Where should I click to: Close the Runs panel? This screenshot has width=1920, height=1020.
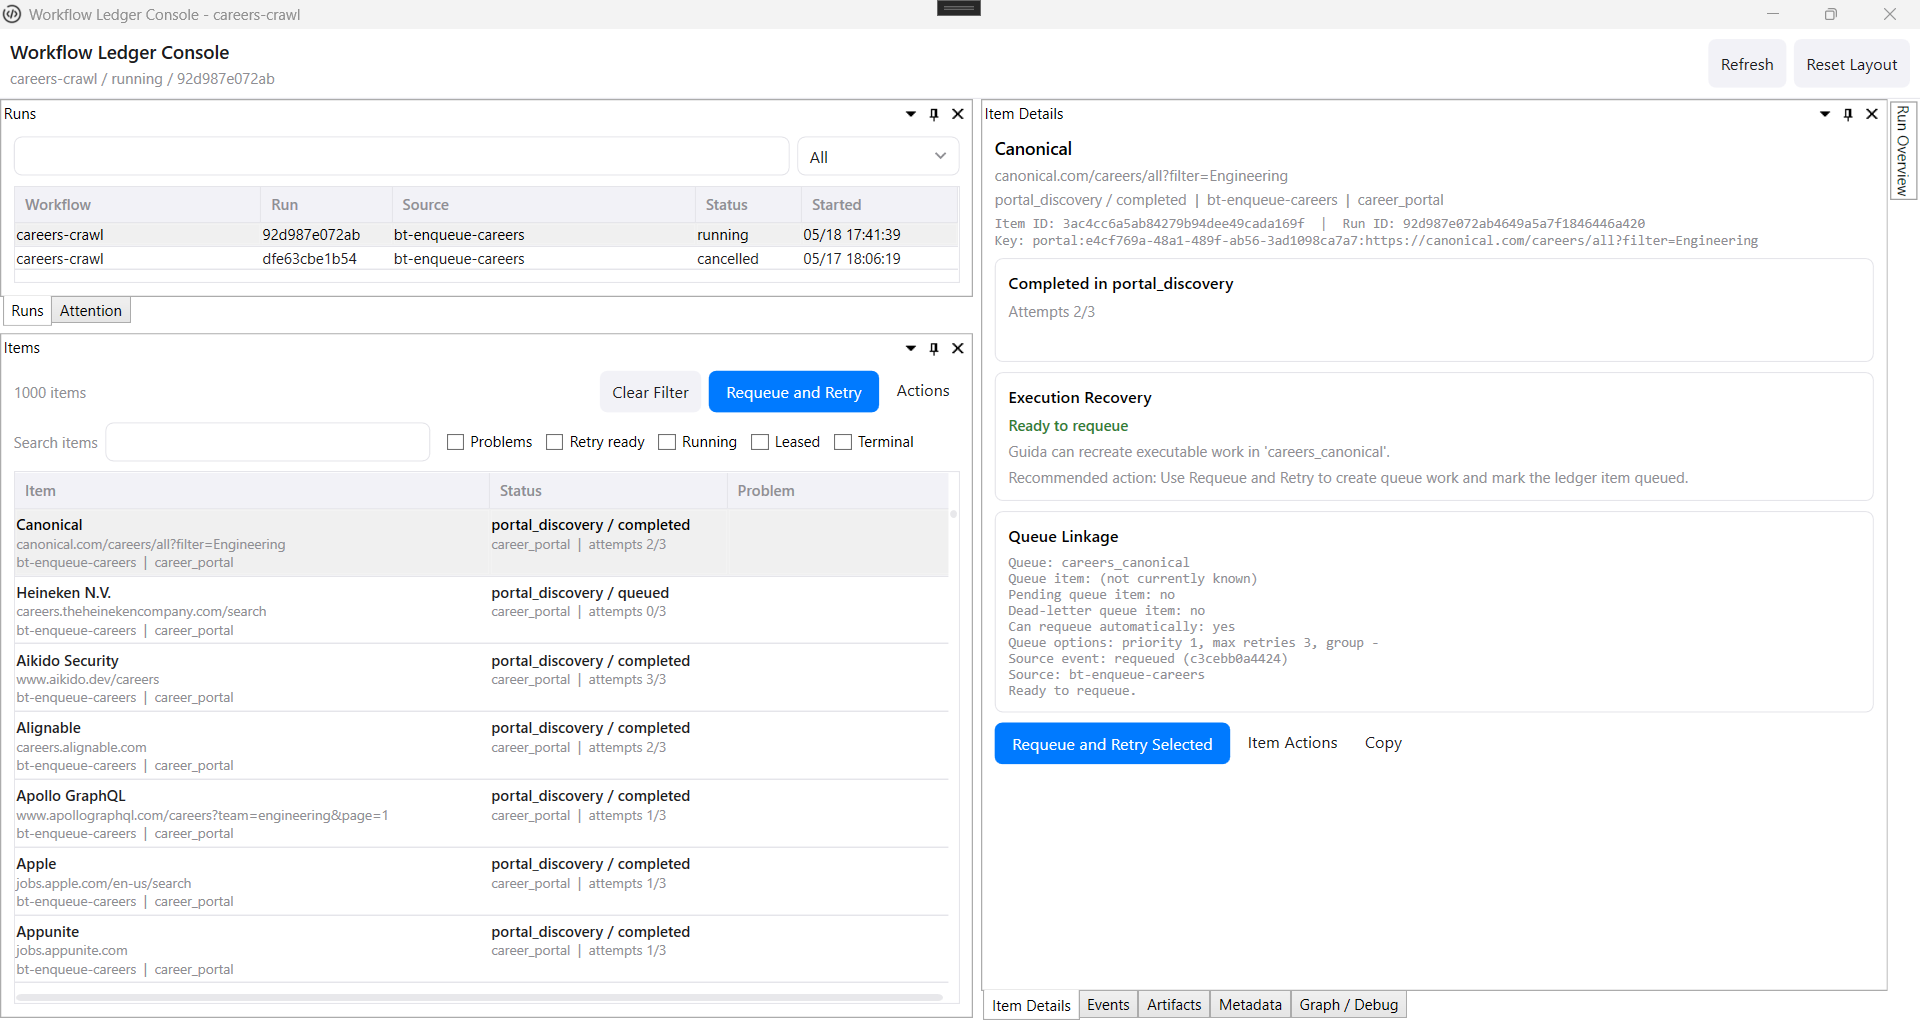coord(958,114)
